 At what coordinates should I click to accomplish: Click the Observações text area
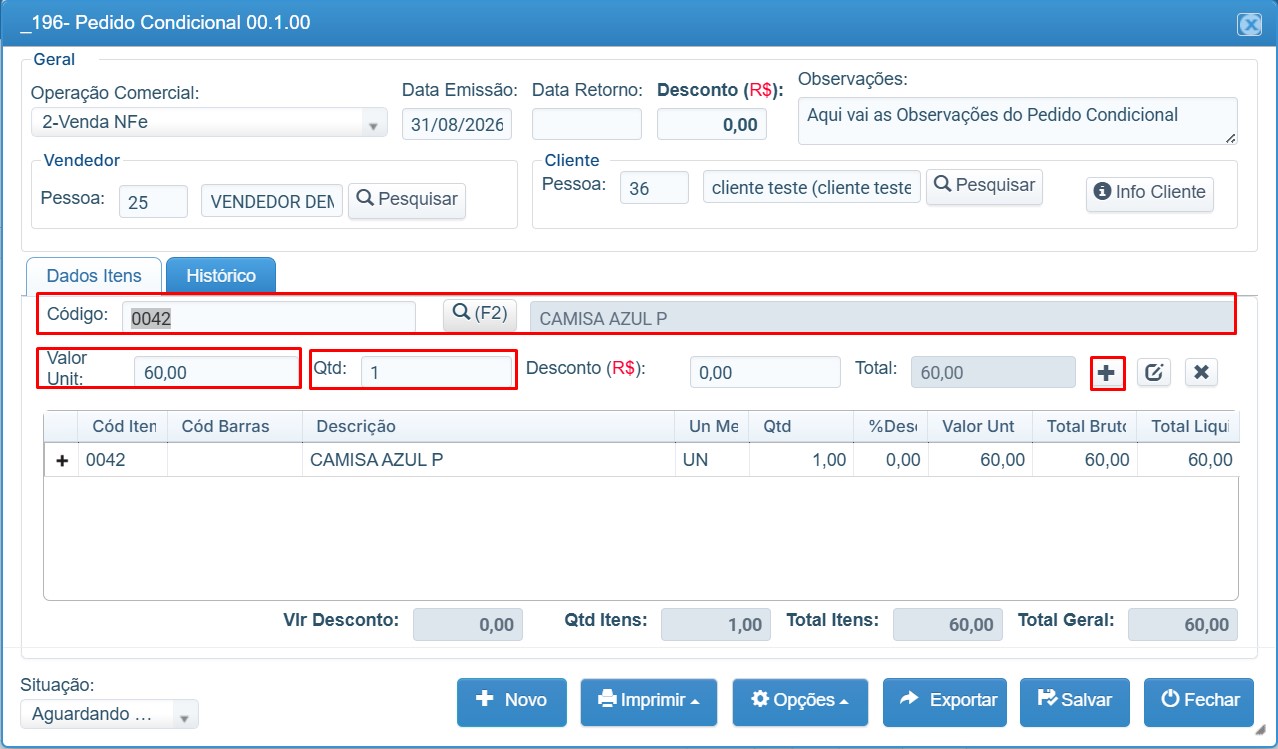(1018, 122)
